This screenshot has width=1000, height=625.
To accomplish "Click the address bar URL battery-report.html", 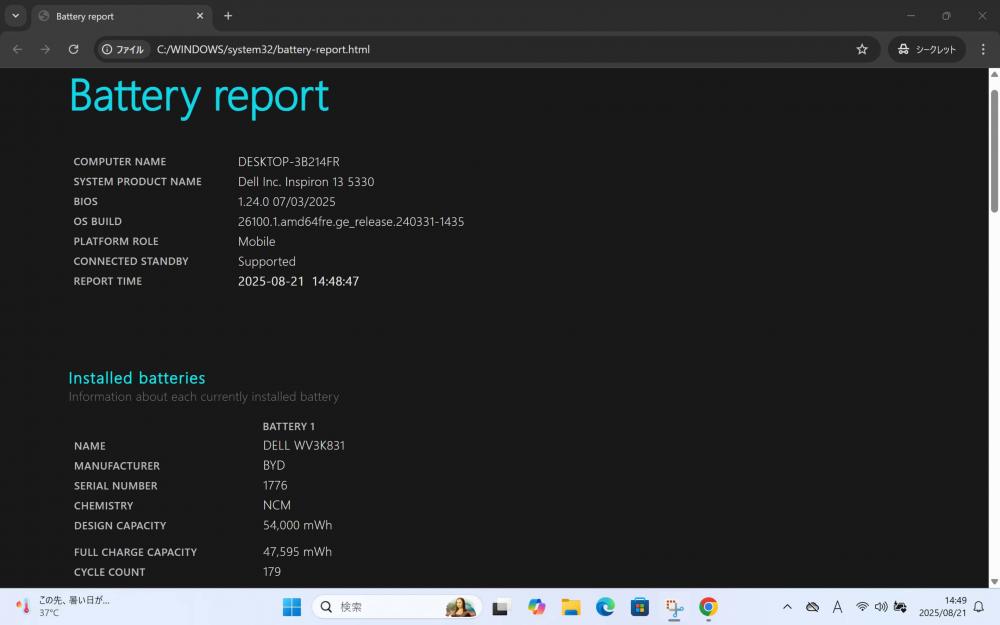I will (x=263, y=49).
